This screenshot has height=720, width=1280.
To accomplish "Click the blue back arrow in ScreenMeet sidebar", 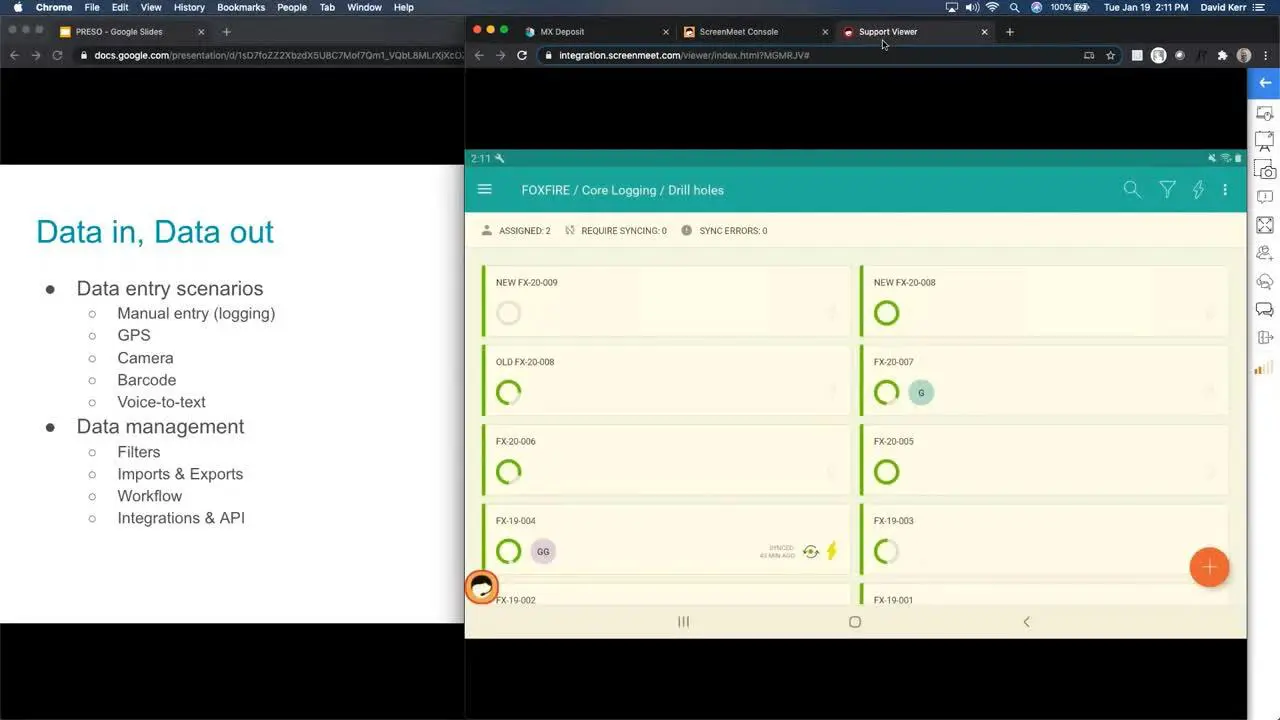I will tap(1265, 83).
